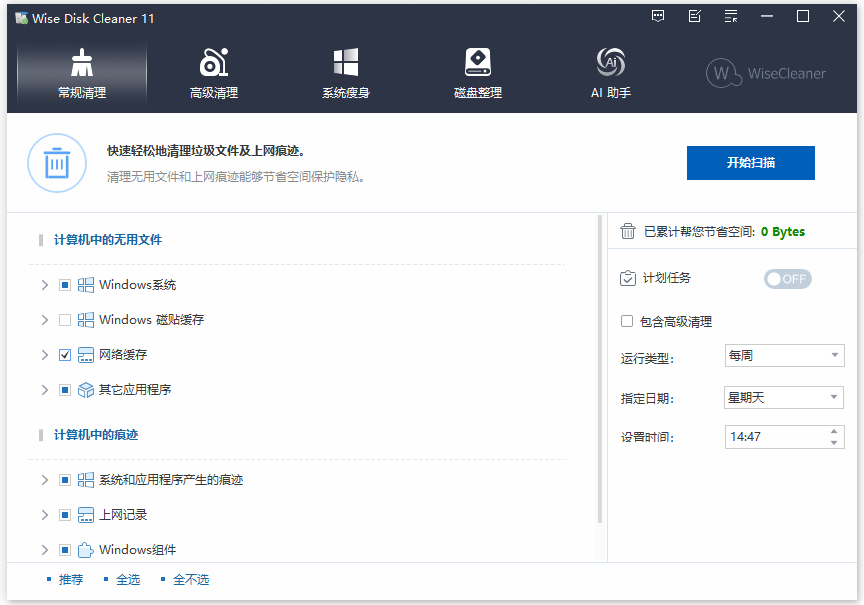Viewport: 864px width, 605px height.
Task: Open the 运行类型 weekly dropdown
Action: pyautogui.click(x=784, y=355)
